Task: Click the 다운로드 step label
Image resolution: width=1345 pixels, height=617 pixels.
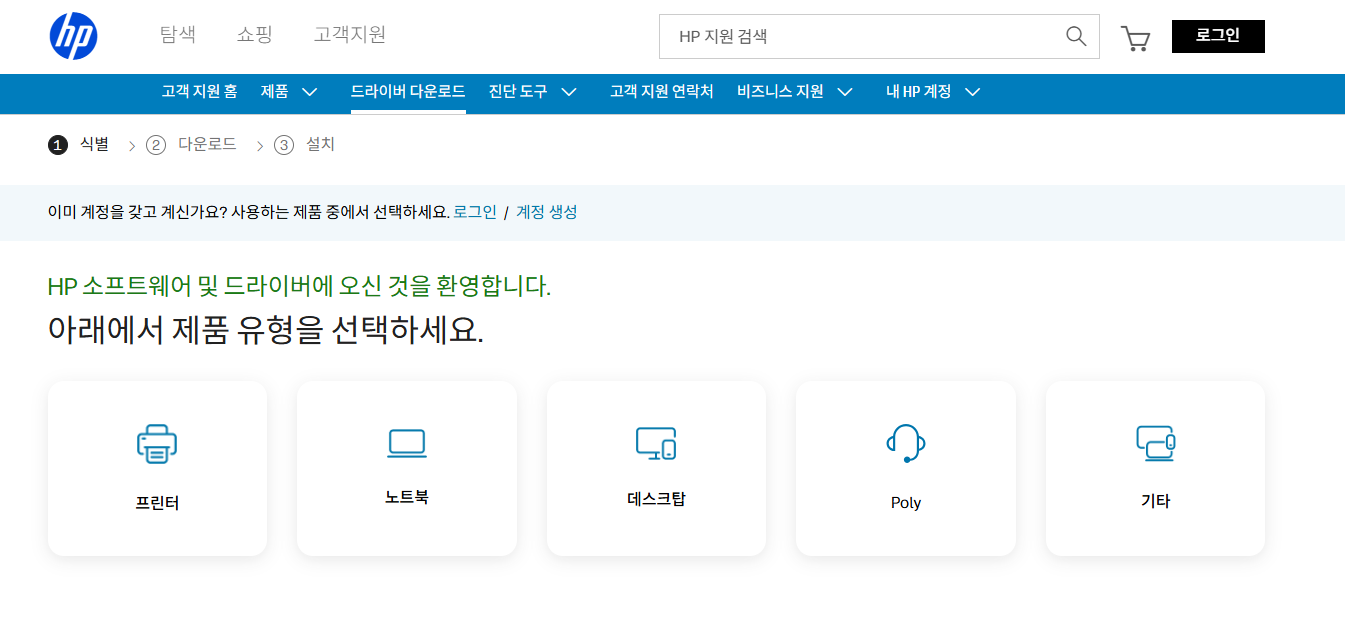Action: (x=207, y=144)
